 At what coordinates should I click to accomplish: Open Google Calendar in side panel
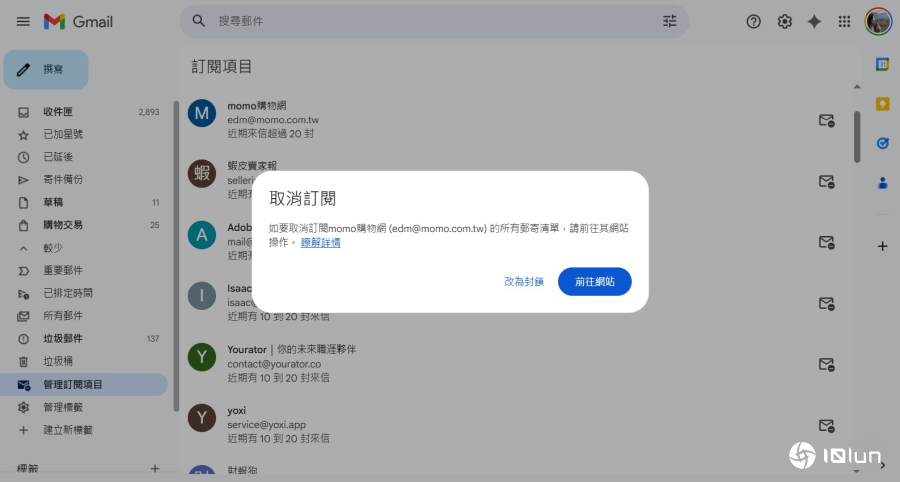pyautogui.click(x=882, y=64)
